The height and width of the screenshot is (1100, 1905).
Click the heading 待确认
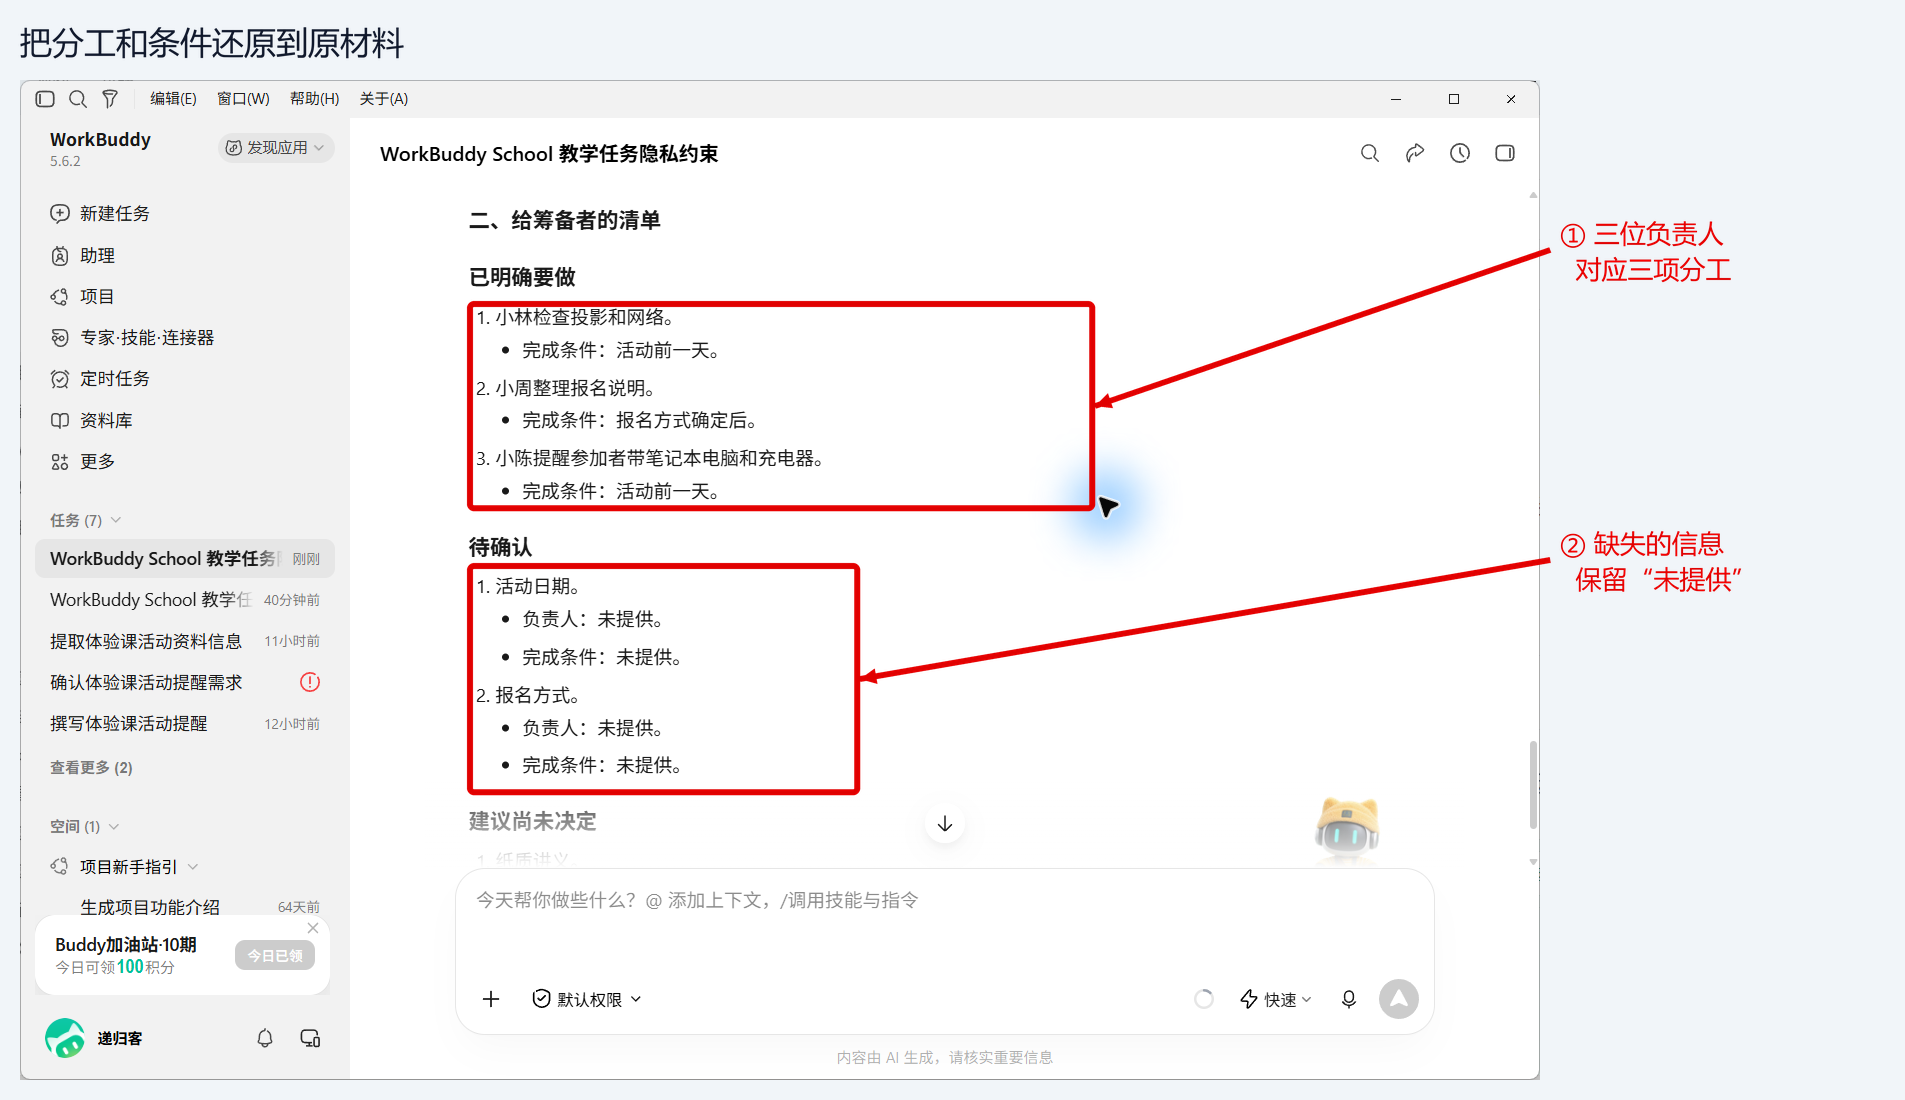click(500, 548)
